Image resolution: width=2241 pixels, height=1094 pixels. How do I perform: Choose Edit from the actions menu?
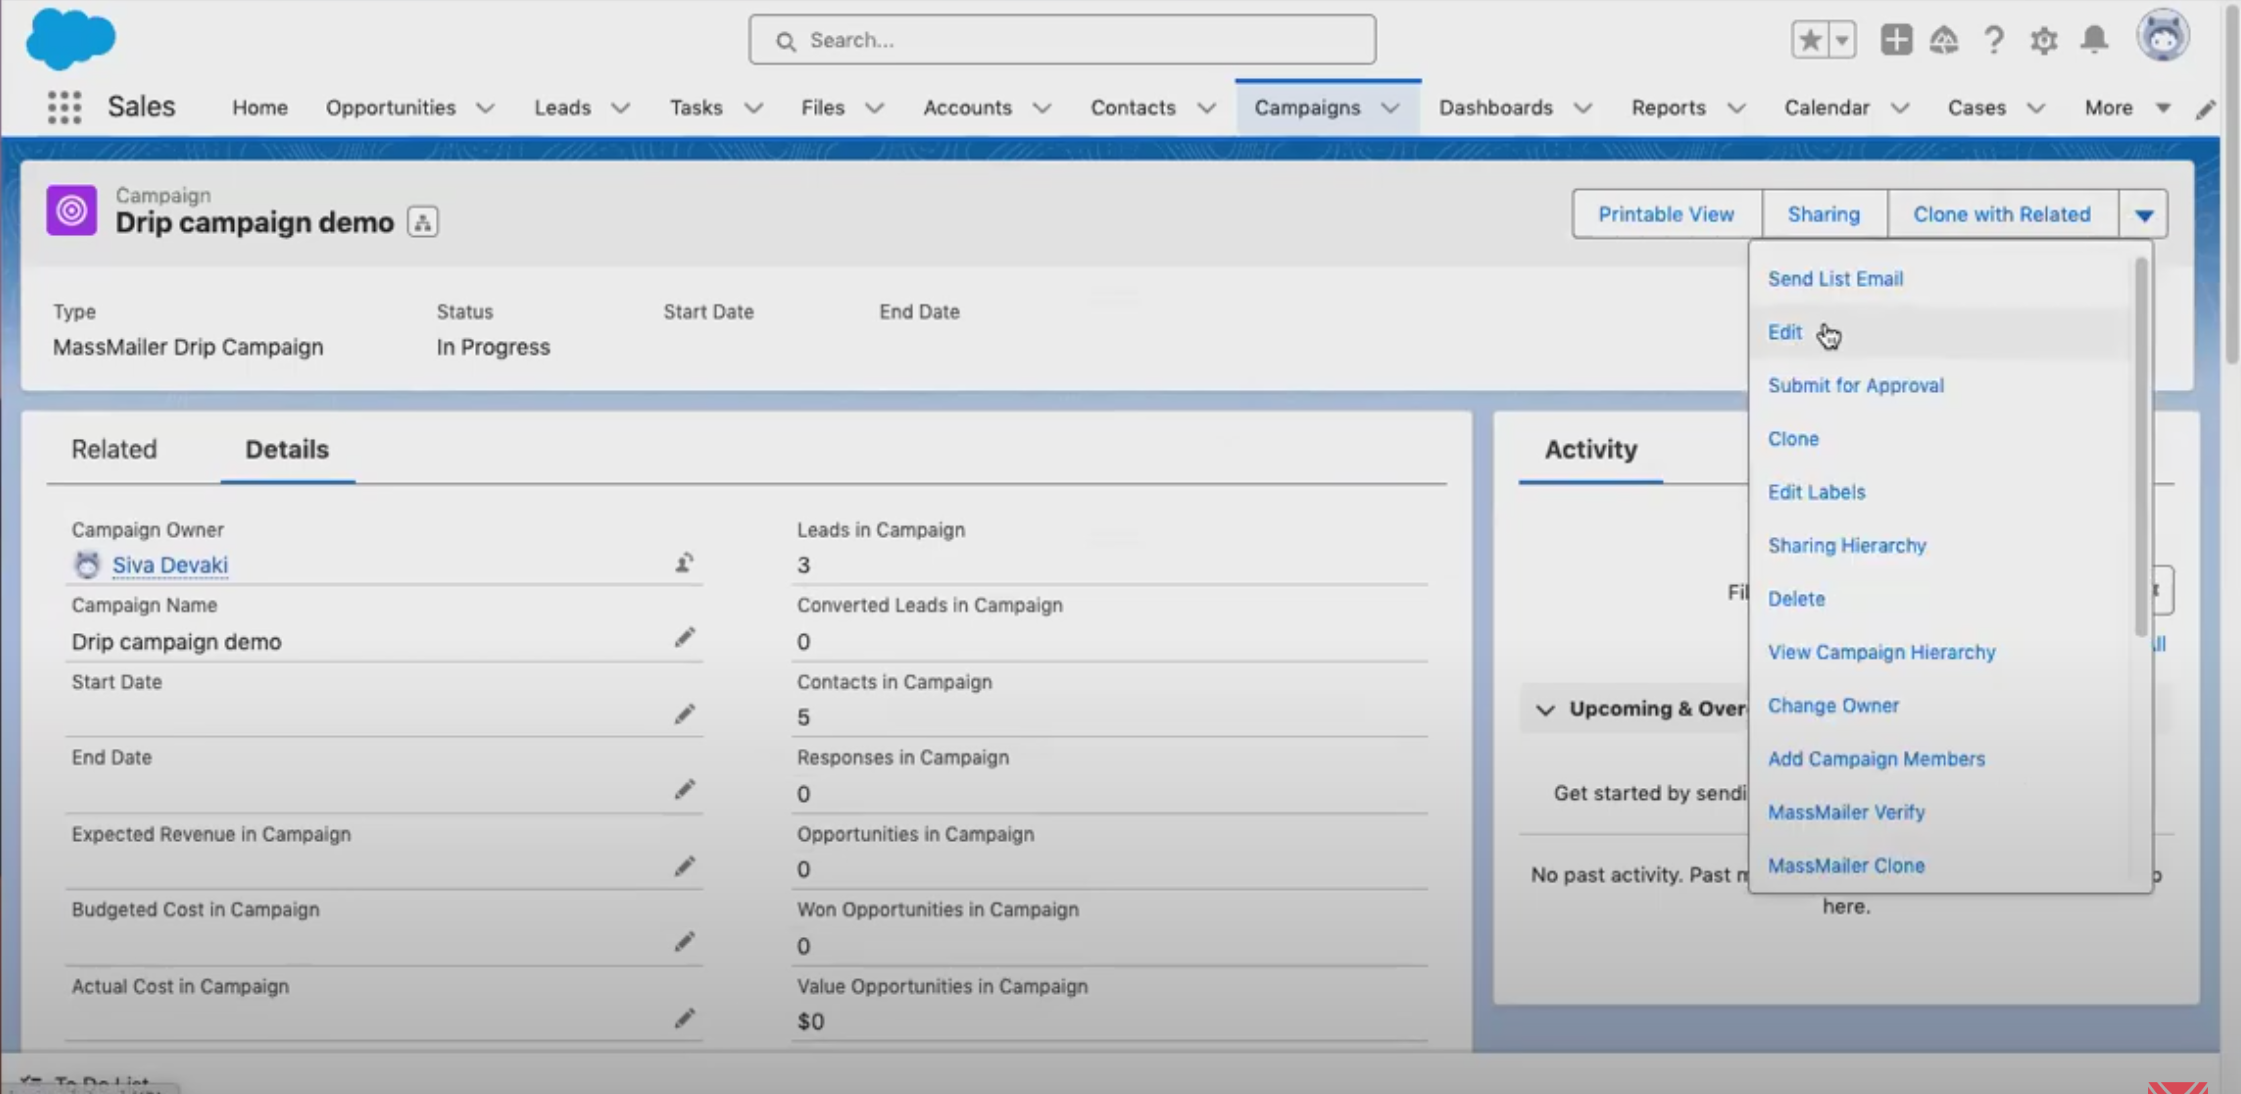tap(1784, 332)
